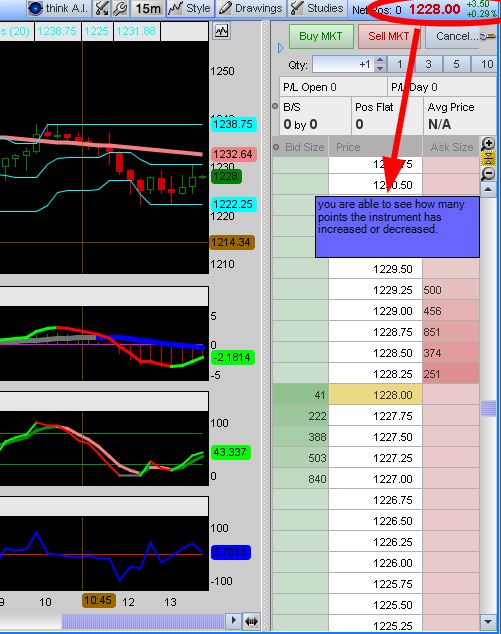Set quantity preset to 3
The width and height of the screenshot is (501, 634).
tap(428, 64)
